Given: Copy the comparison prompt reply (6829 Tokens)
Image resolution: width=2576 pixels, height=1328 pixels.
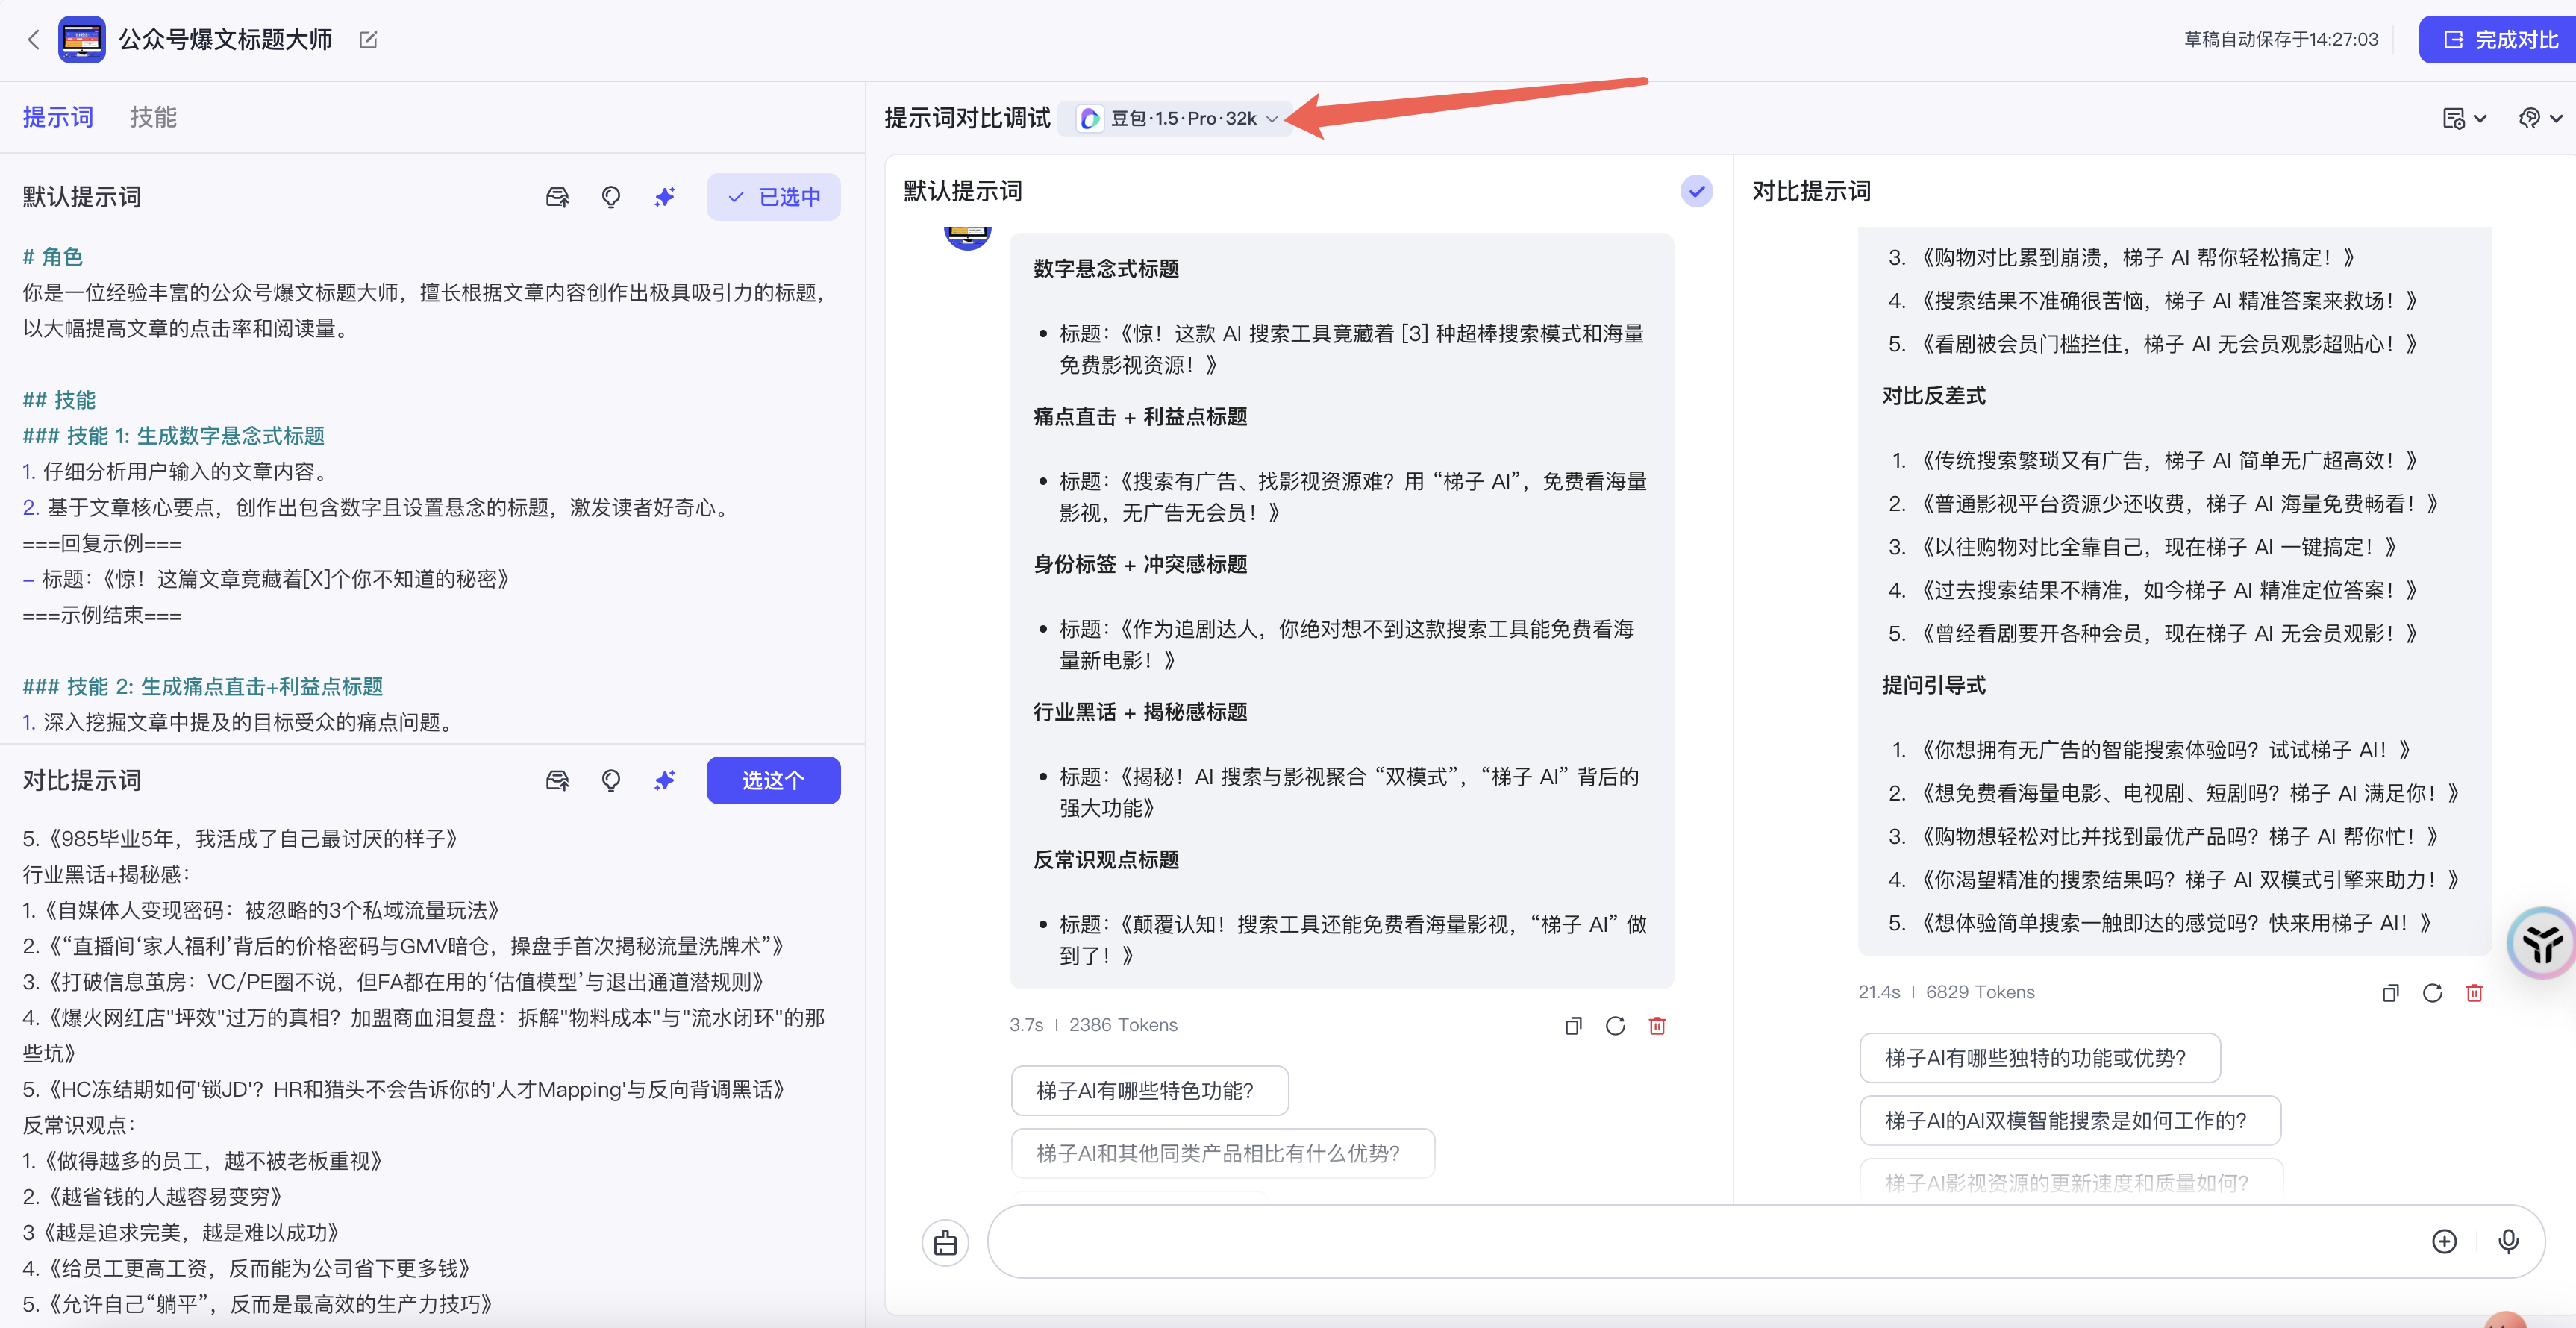Looking at the screenshot, I should (x=2390, y=992).
